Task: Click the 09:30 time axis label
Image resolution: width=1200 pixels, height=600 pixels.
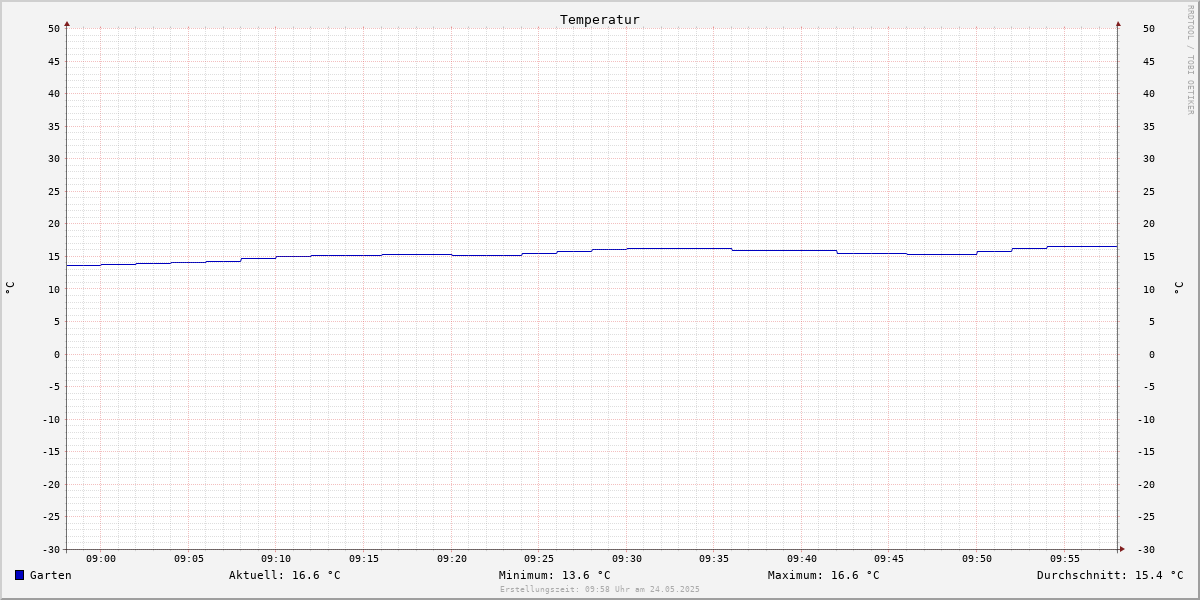Action: click(627, 559)
